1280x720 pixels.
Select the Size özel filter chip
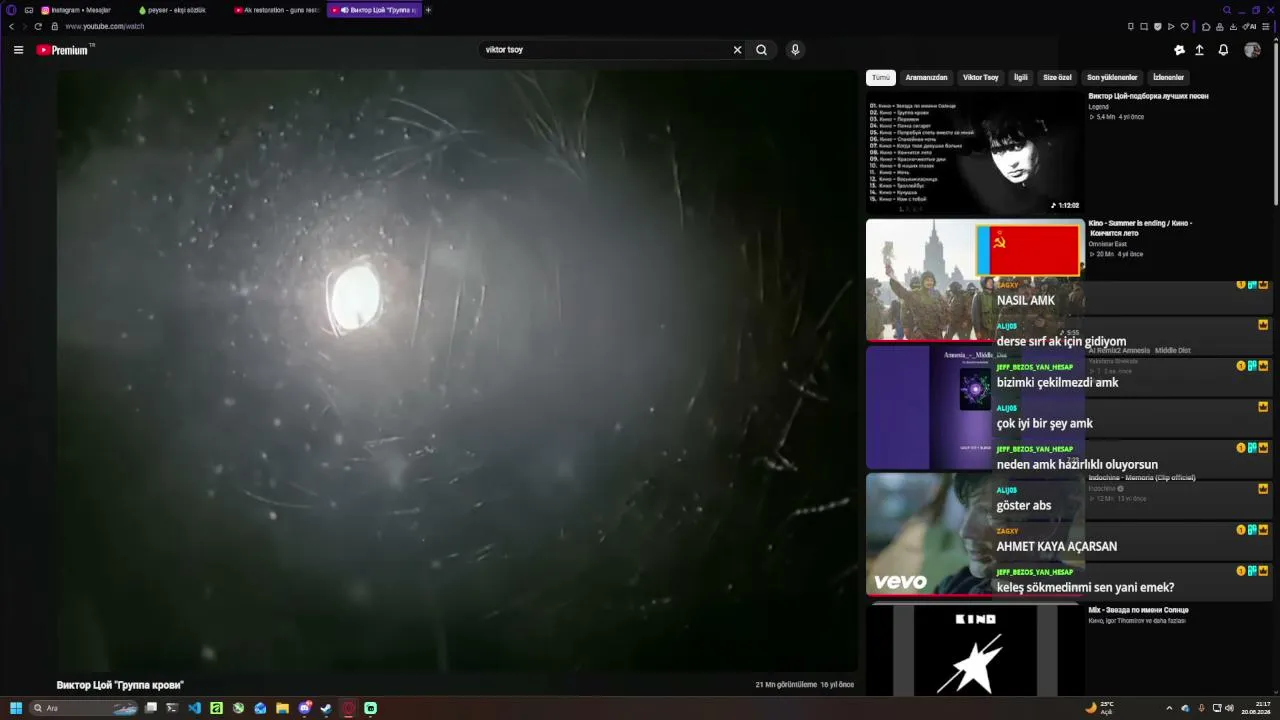pyautogui.click(x=1057, y=77)
